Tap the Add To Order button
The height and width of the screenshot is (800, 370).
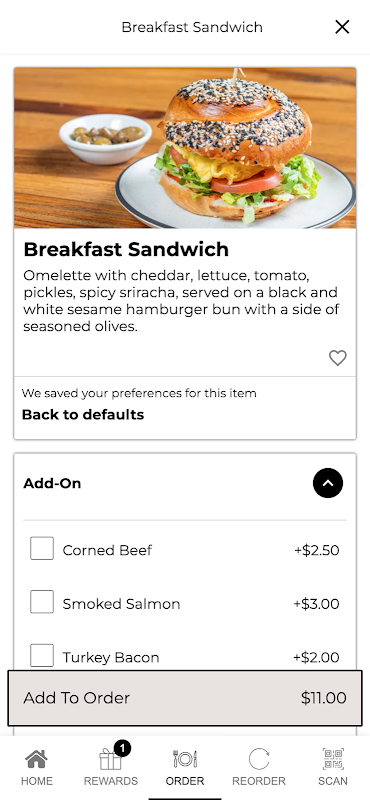(x=185, y=698)
